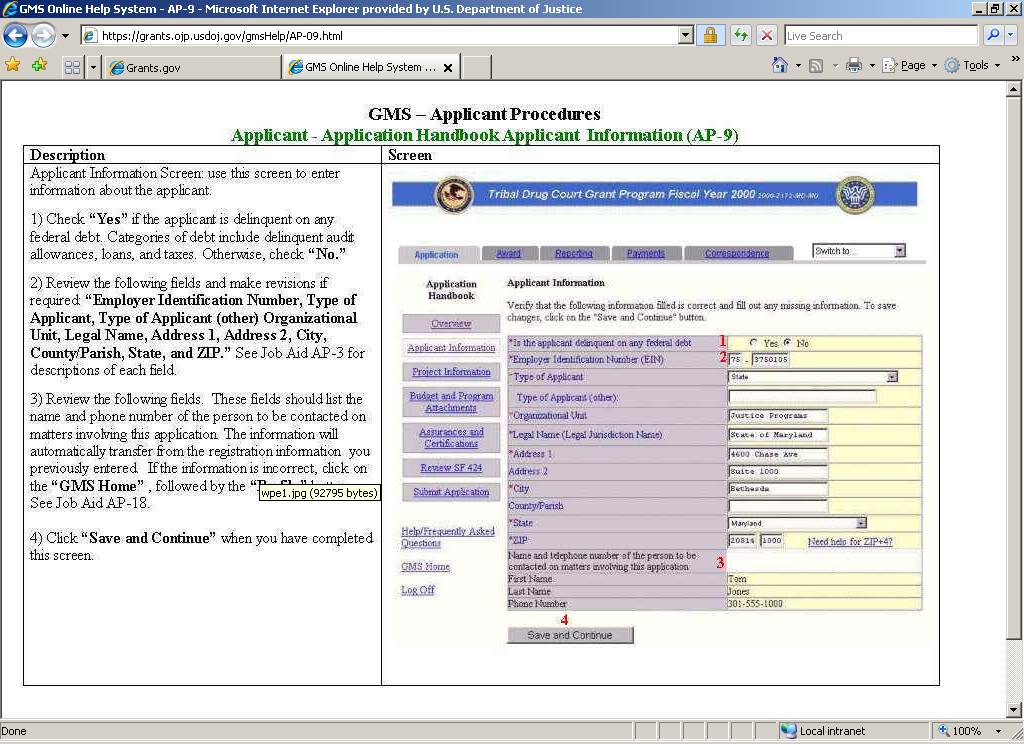Click the red Stop loading icon
This screenshot has width=1024, height=744.
tap(767, 35)
